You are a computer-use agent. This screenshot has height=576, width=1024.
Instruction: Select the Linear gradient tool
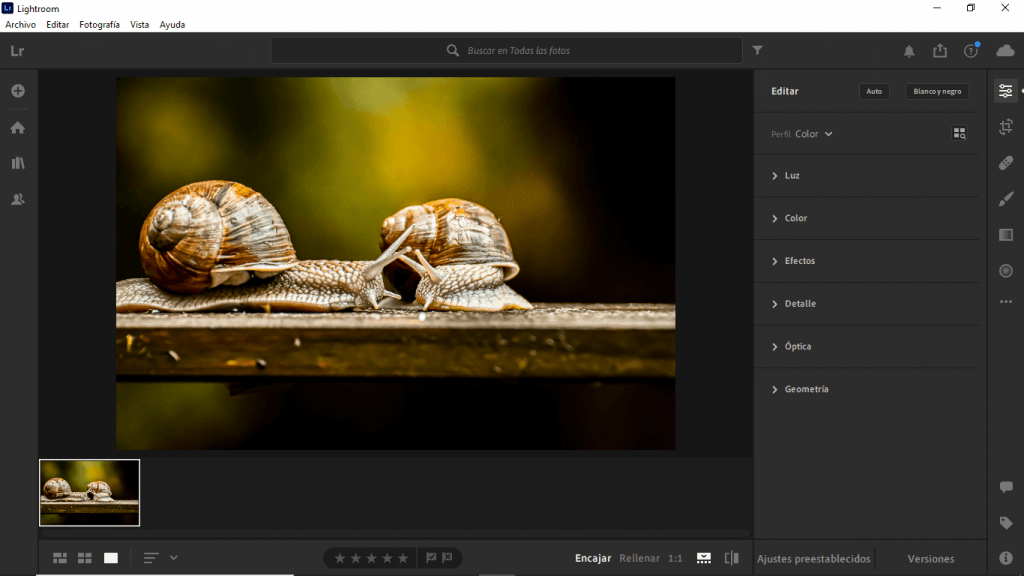point(1005,235)
